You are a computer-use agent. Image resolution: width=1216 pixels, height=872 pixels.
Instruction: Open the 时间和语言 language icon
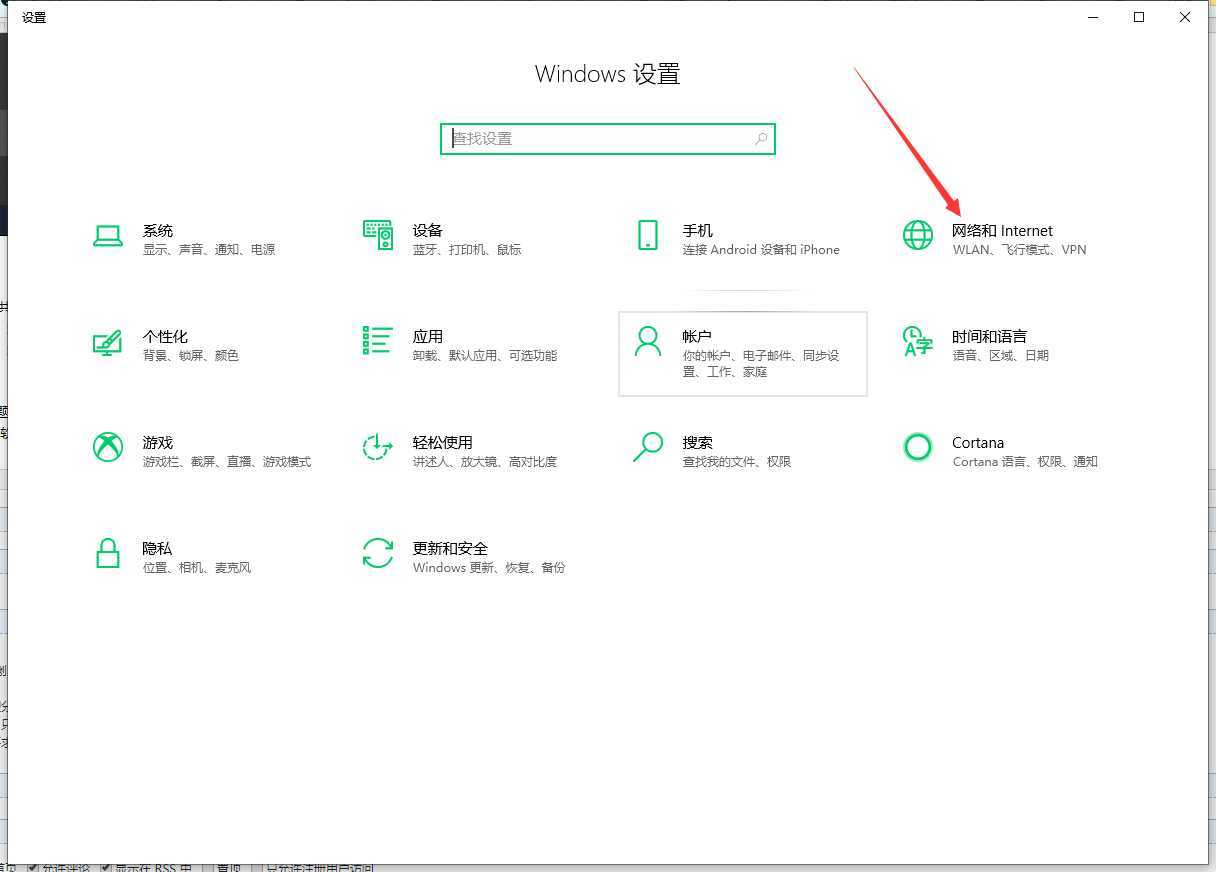(x=918, y=341)
